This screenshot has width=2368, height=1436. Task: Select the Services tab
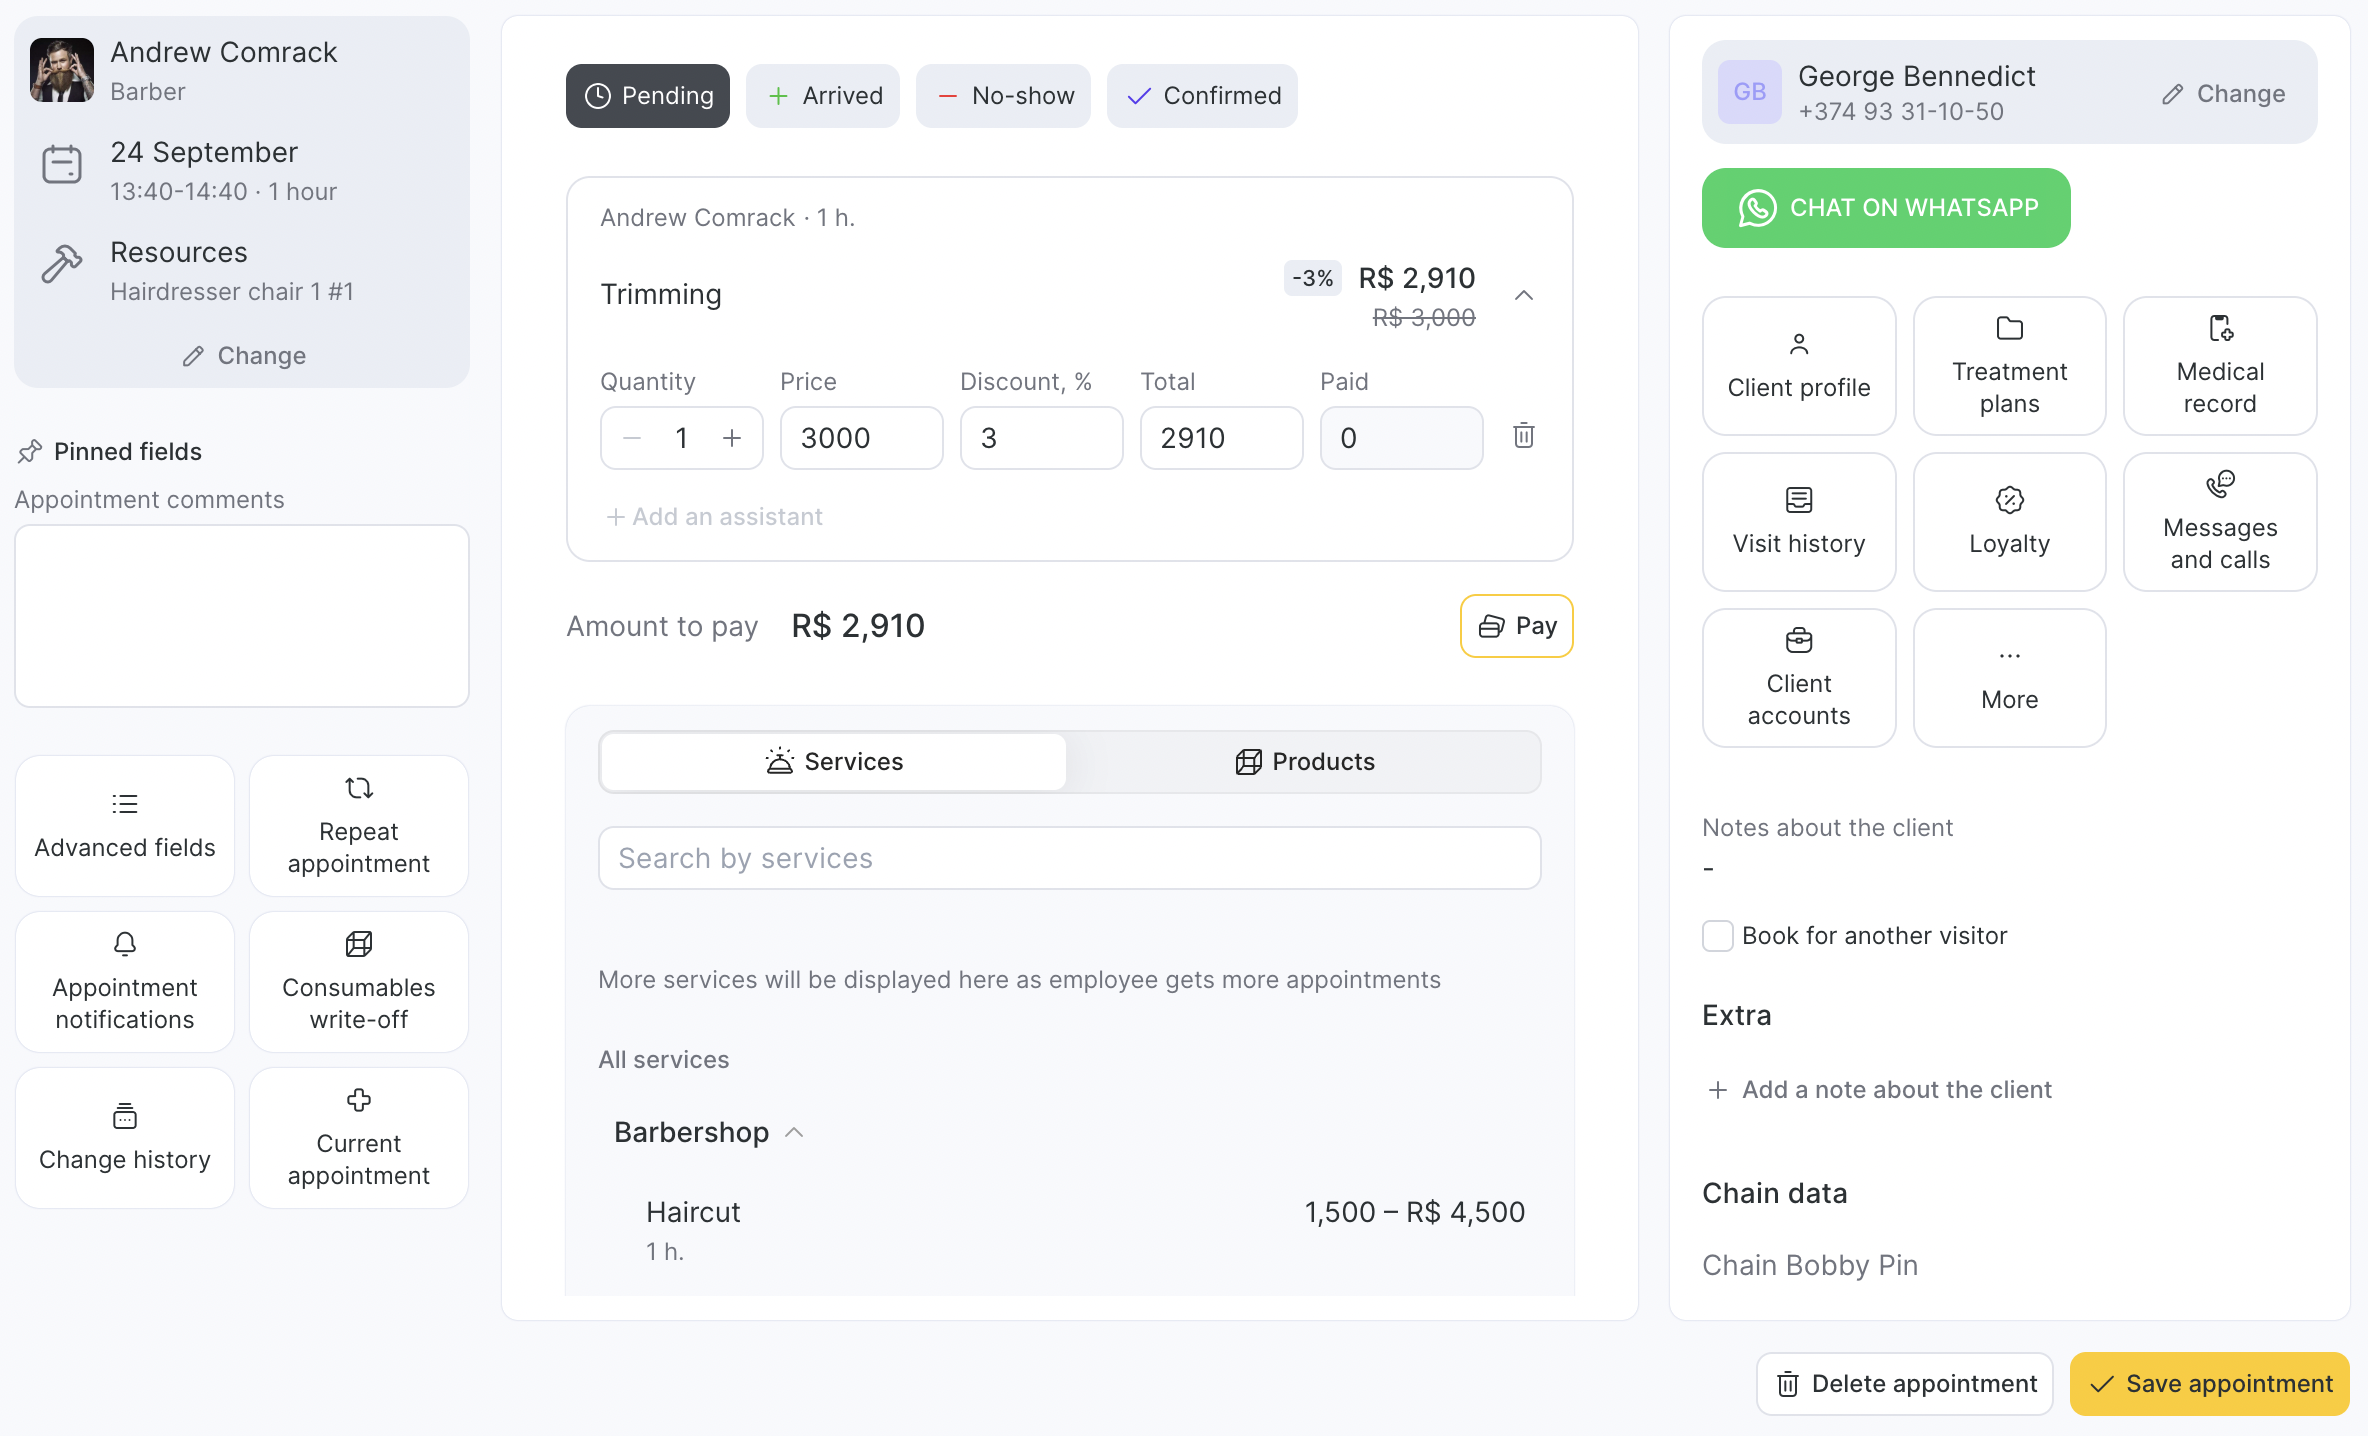[x=834, y=762]
